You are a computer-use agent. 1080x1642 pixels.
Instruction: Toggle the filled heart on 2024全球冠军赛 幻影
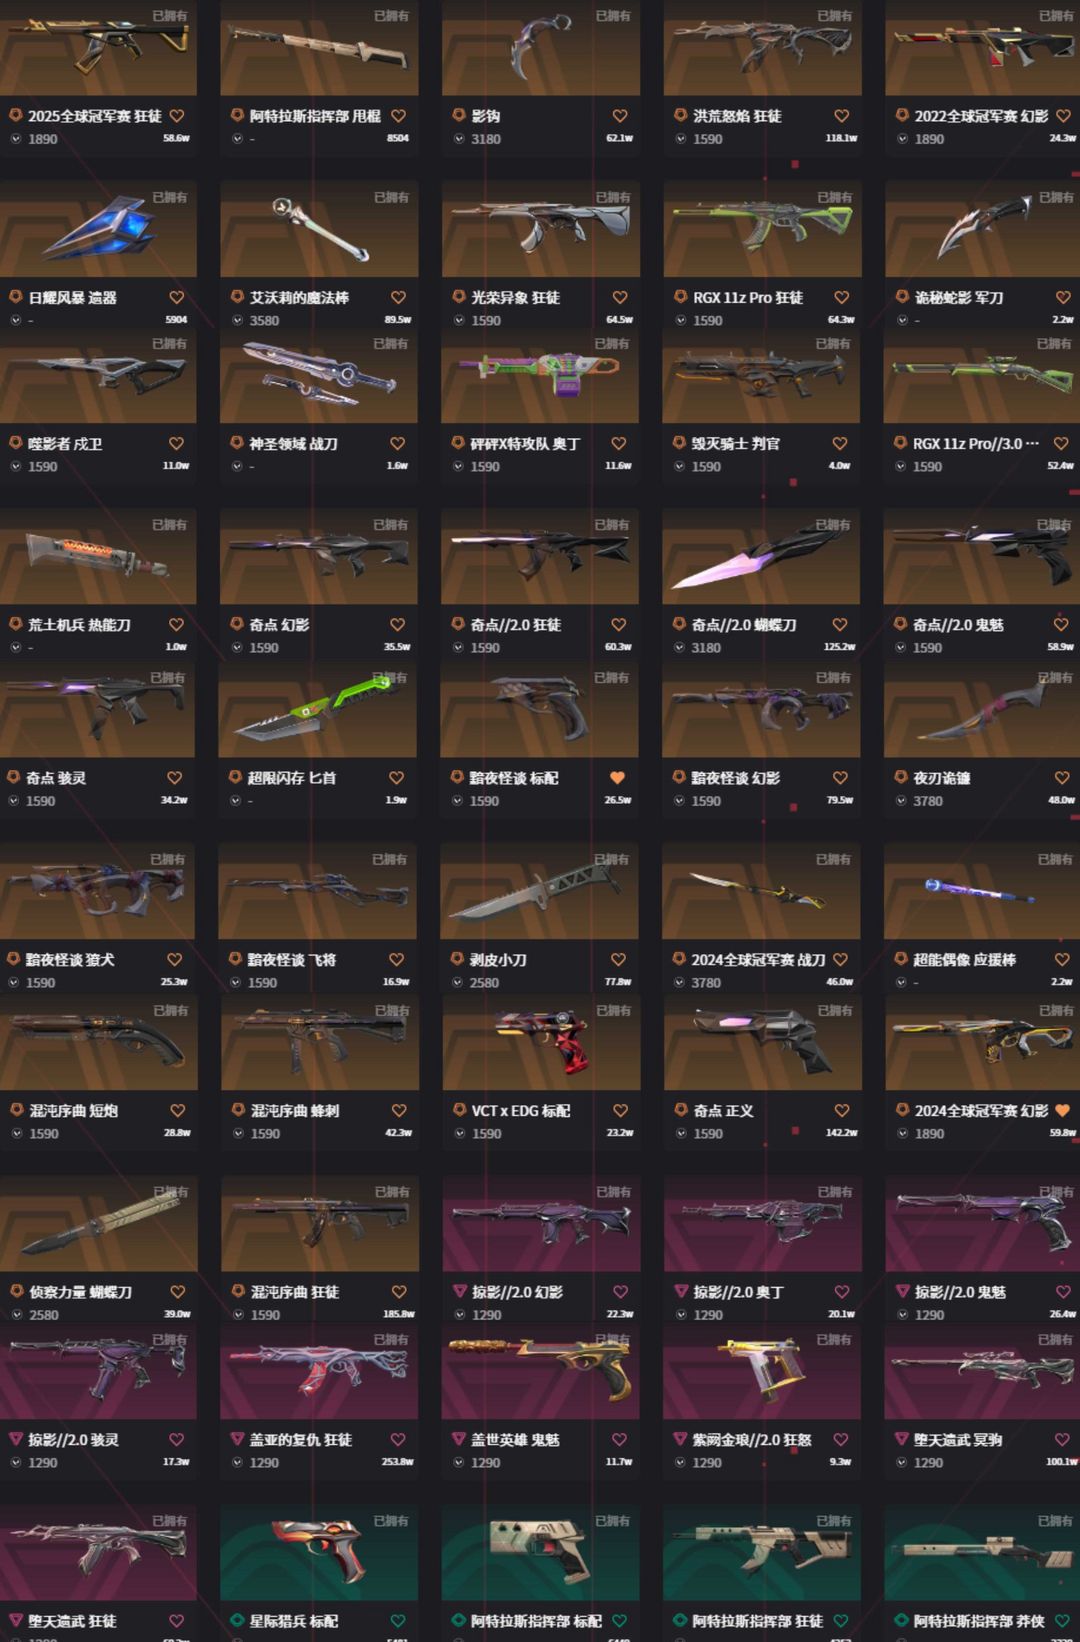(x=1062, y=1111)
